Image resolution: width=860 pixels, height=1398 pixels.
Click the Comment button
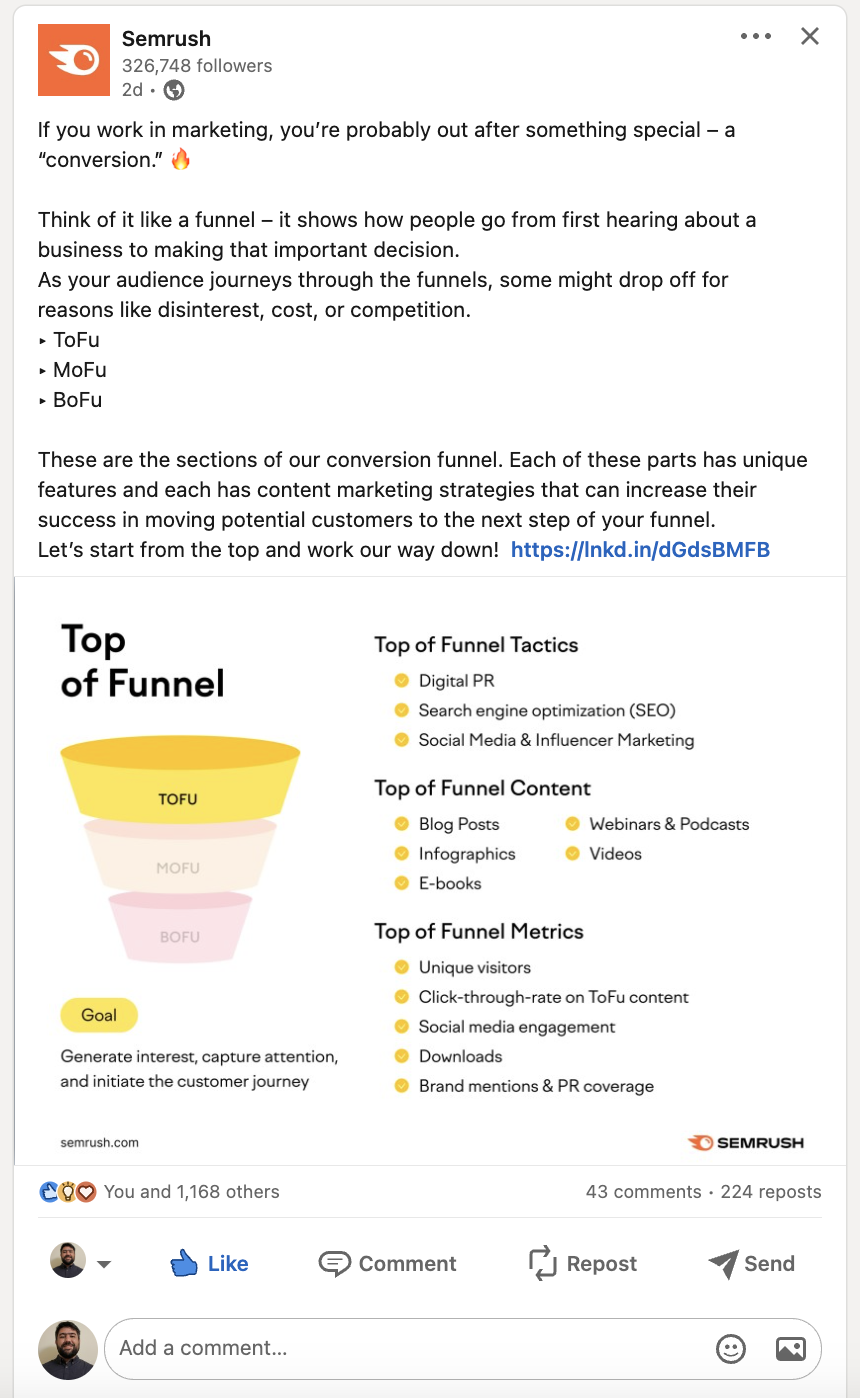pos(387,1264)
